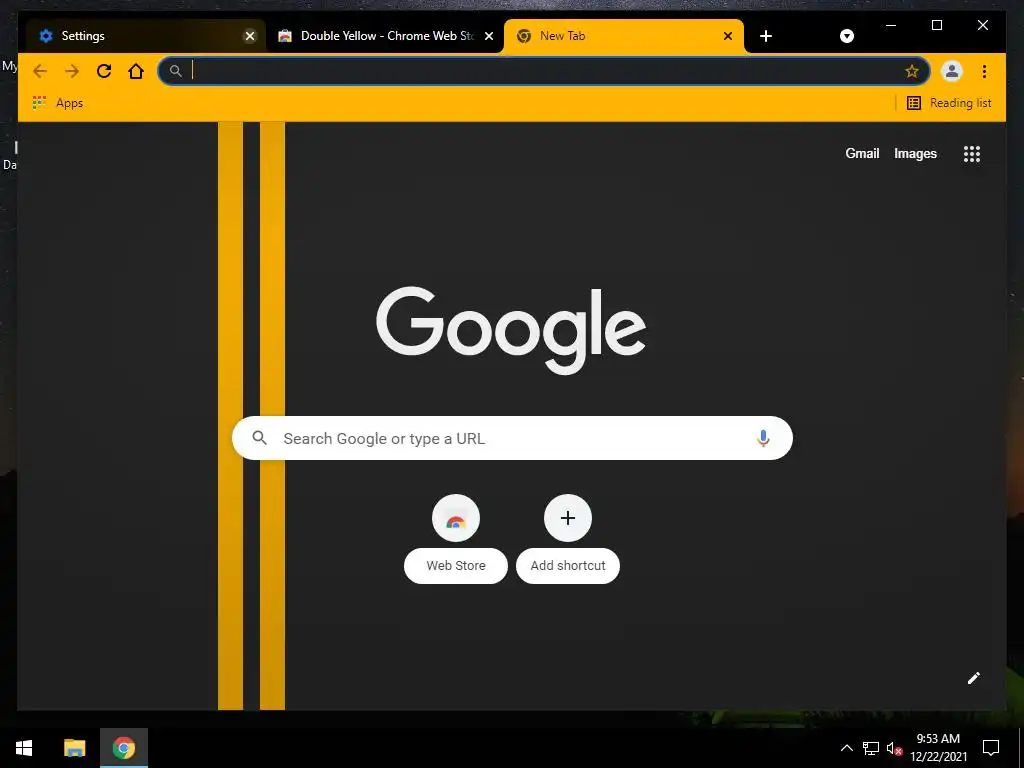Click the Add shortcut button
The height and width of the screenshot is (768, 1024).
pyautogui.click(x=568, y=539)
